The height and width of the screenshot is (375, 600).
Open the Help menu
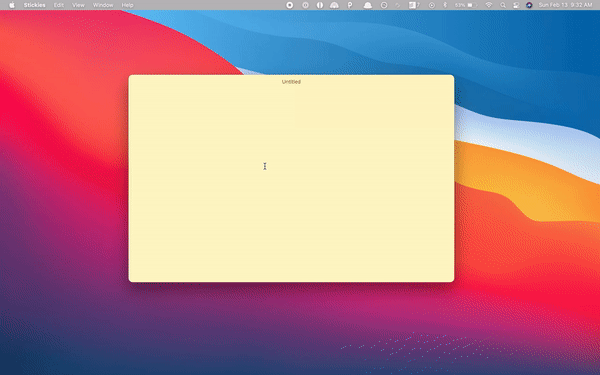coord(127,5)
